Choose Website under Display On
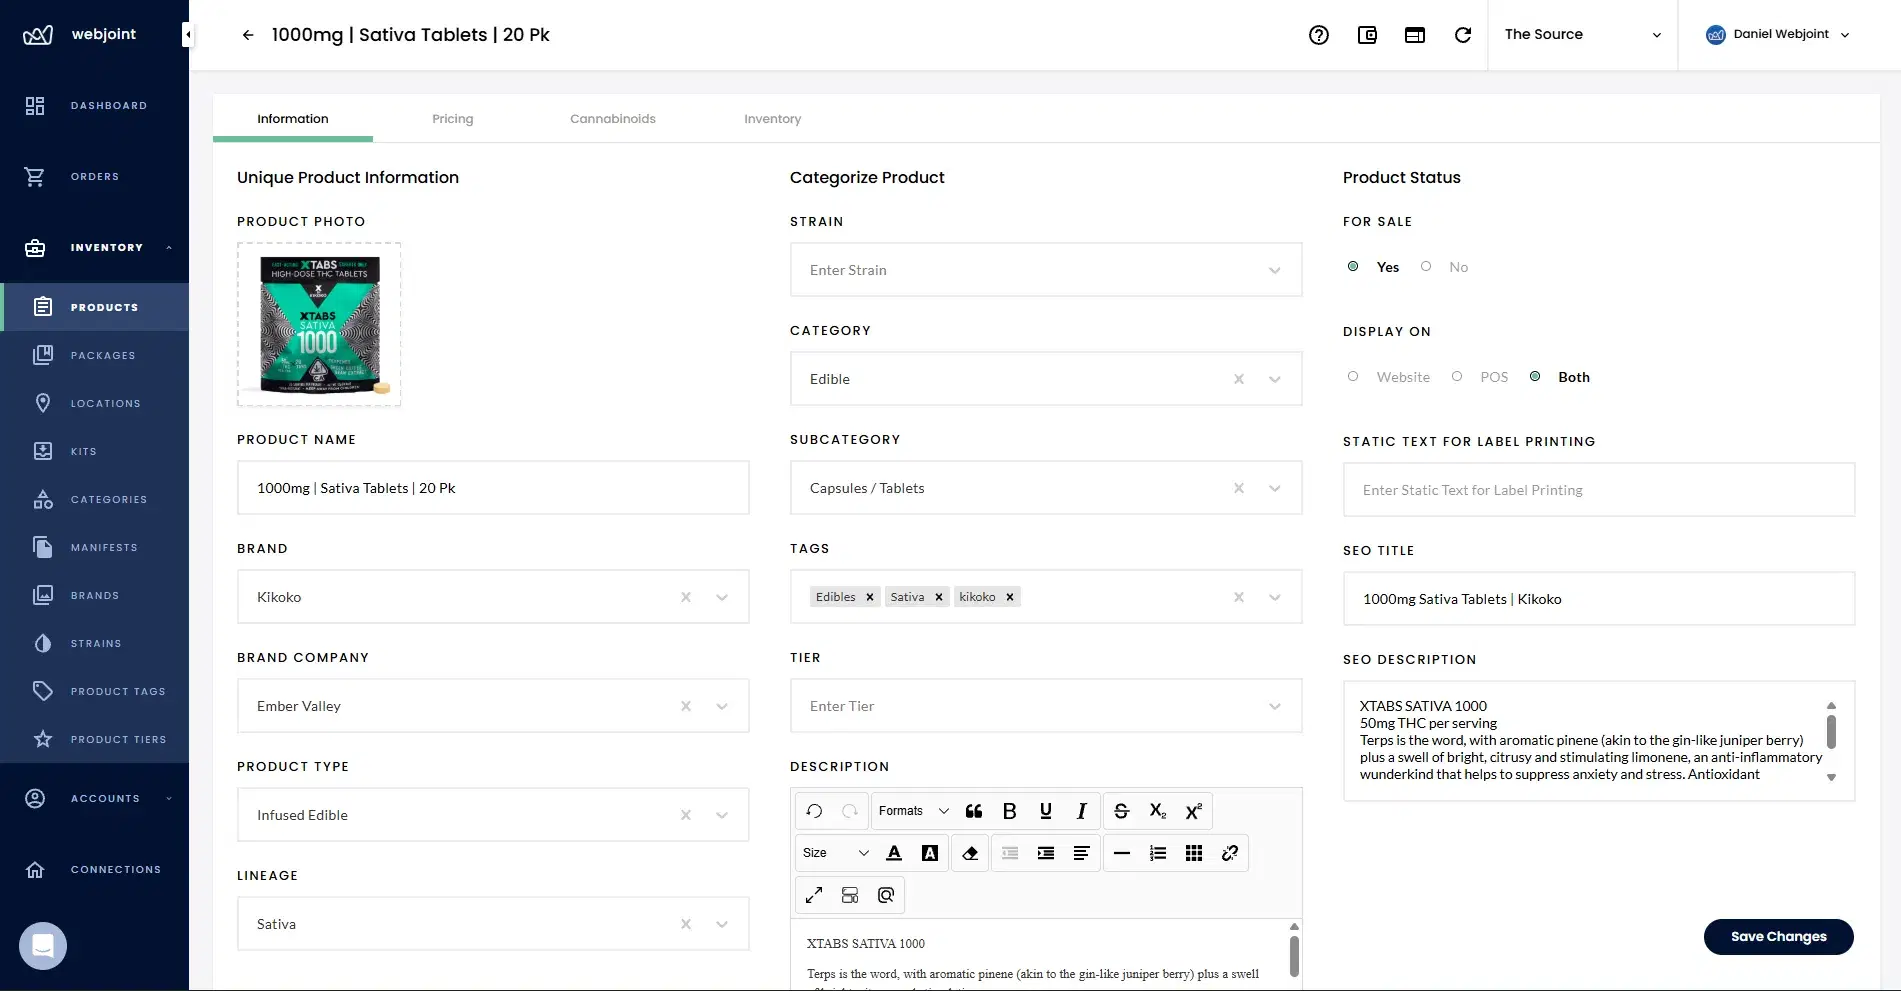This screenshot has height=991, width=1901. (1353, 376)
